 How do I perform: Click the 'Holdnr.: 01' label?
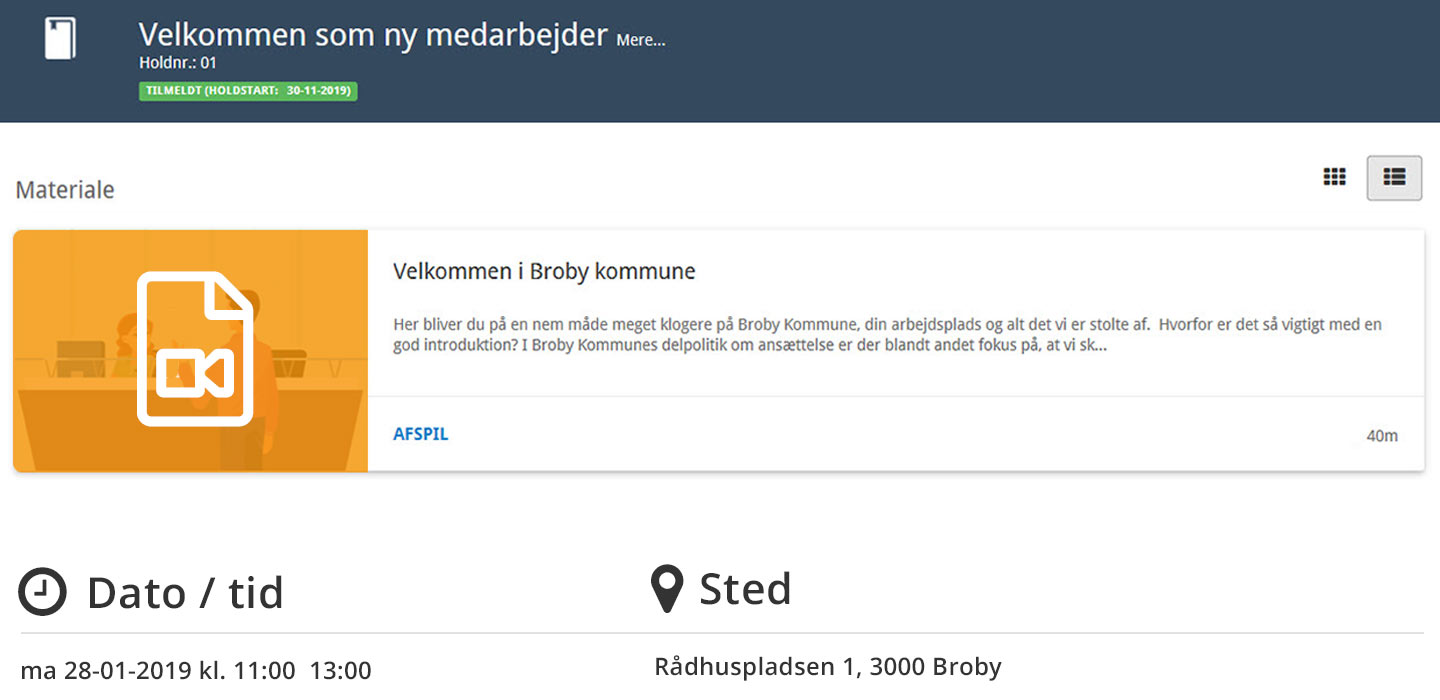coord(178,63)
